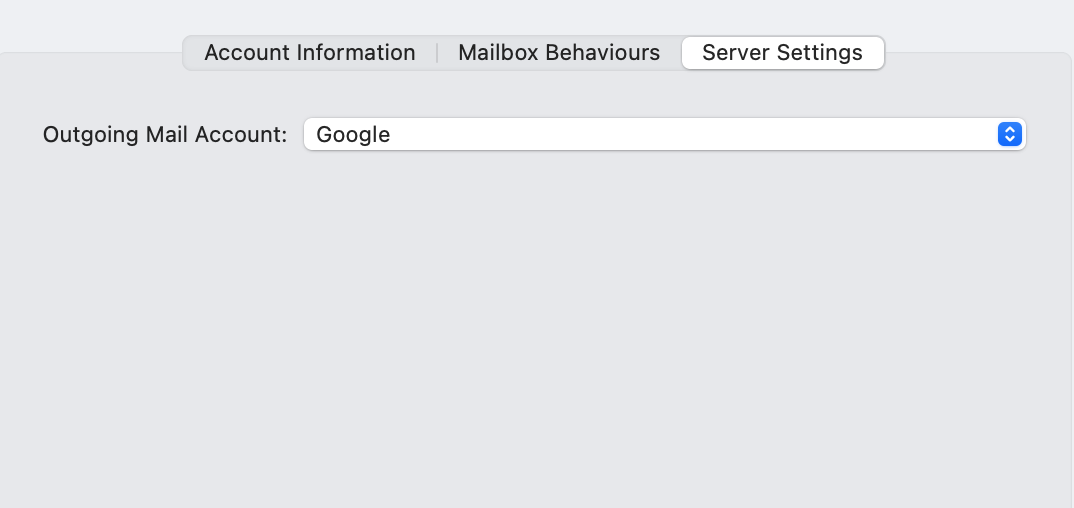The image size is (1074, 508).
Task: Click the blue up-down chevron icon
Action: [x=1009, y=134]
